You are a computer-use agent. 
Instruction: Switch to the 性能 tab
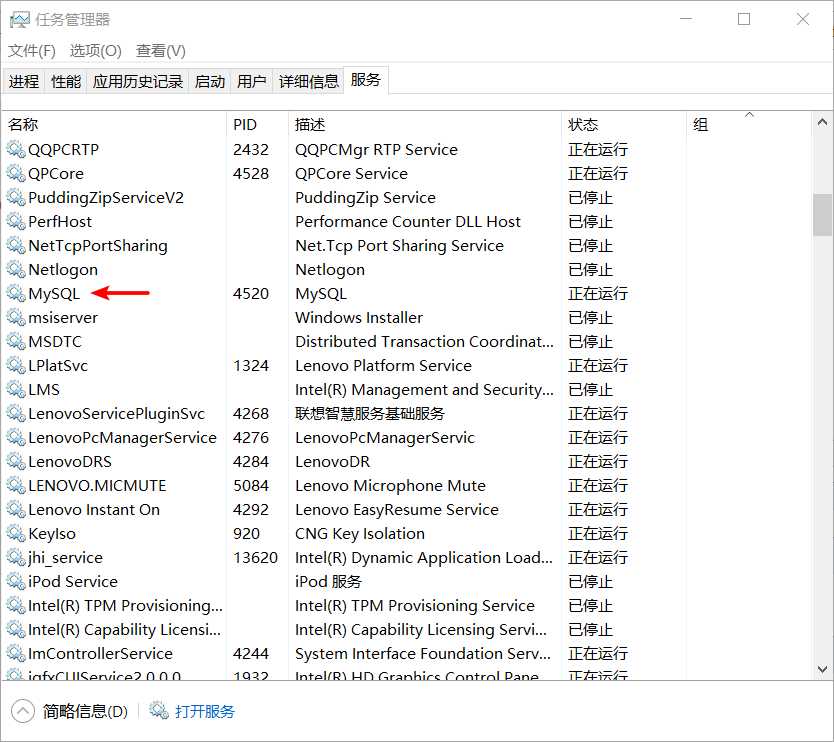coord(66,81)
